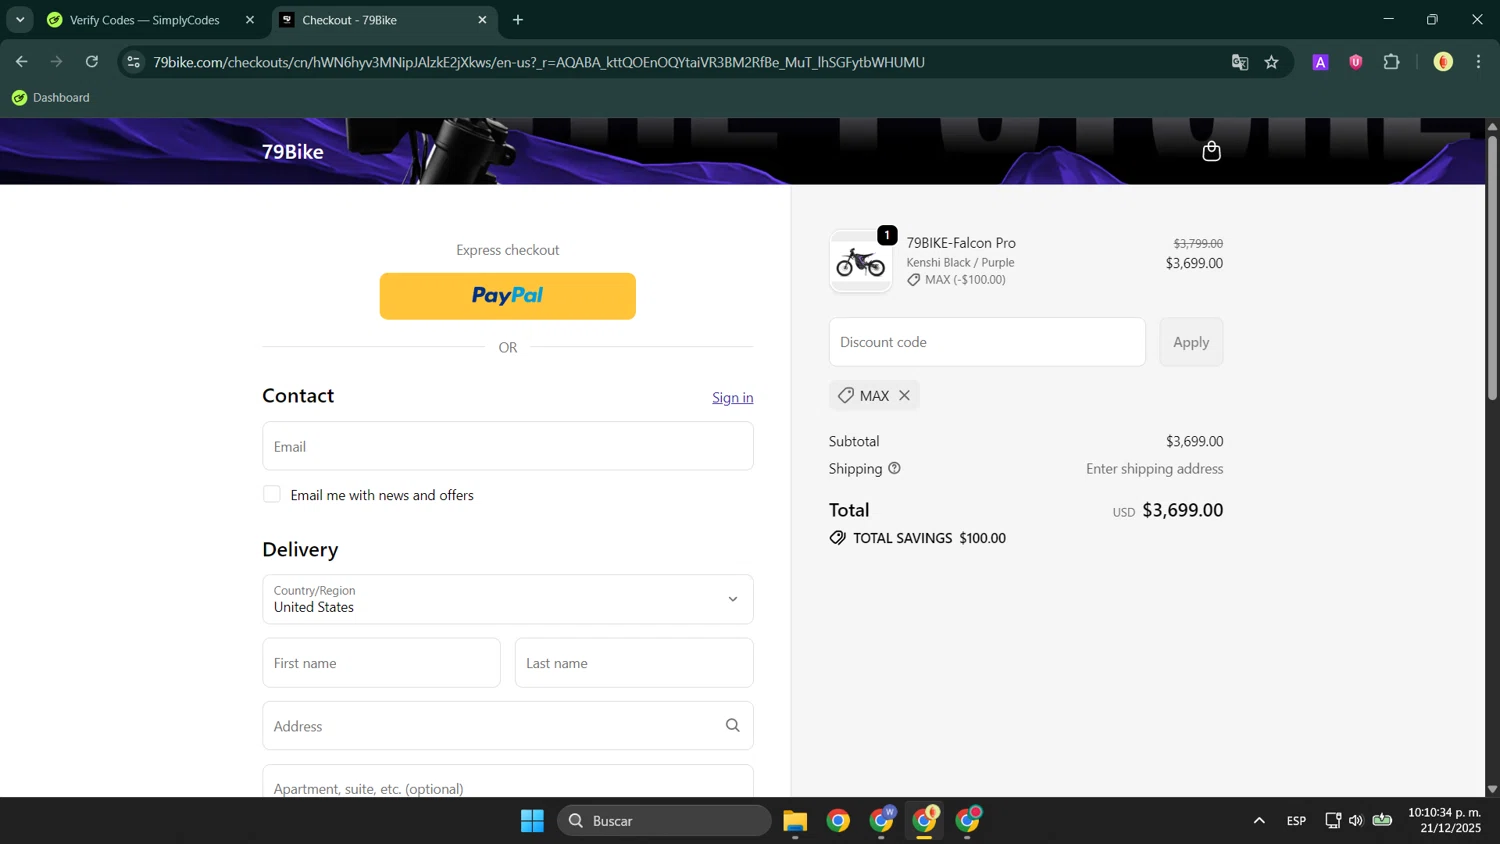Click the address search magnifier icon
The width and height of the screenshot is (1500, 844).
click(732, 726)
